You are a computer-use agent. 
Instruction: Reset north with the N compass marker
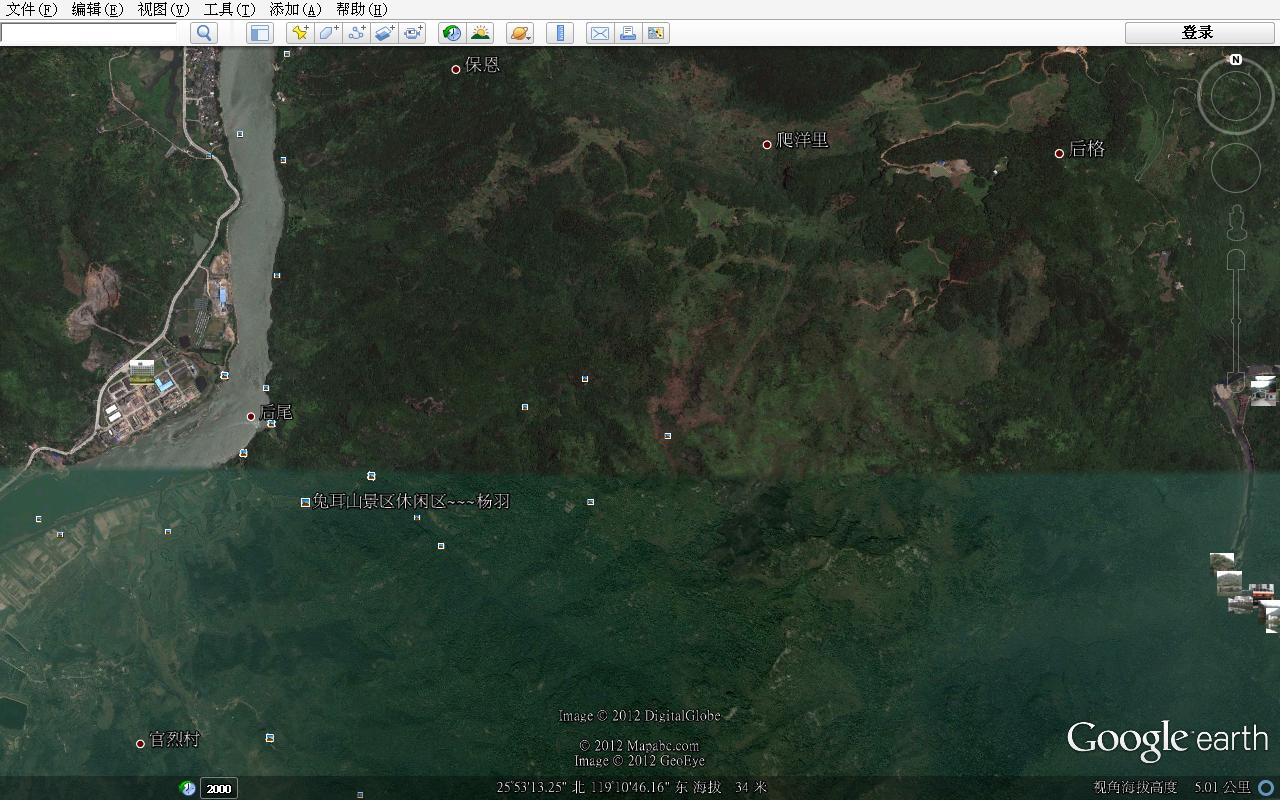click(1236, 60)
